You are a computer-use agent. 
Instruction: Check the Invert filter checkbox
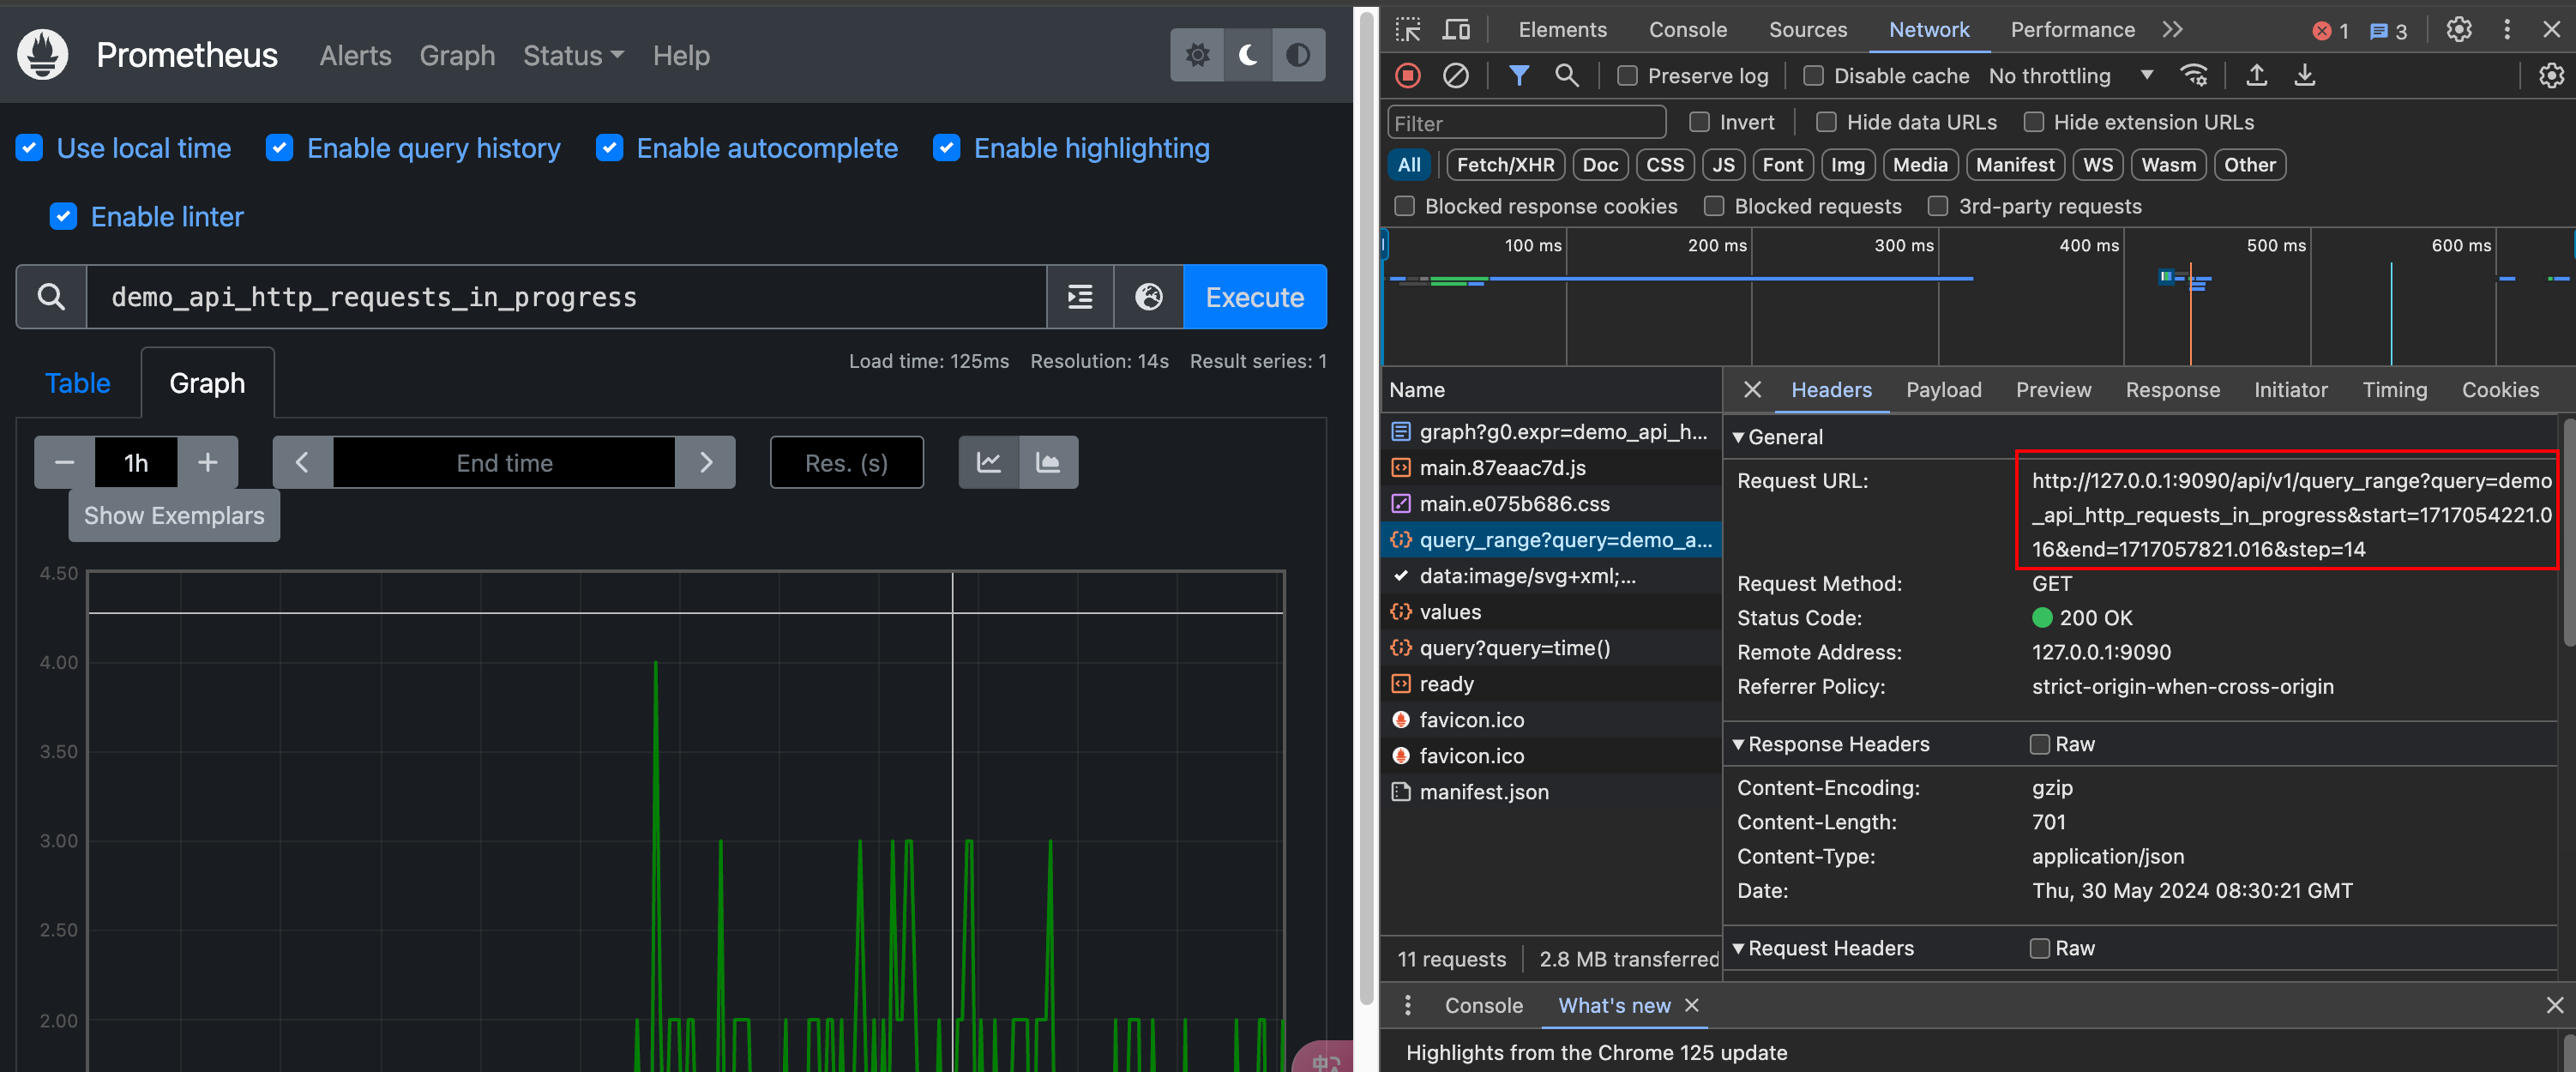[1700, 122]
